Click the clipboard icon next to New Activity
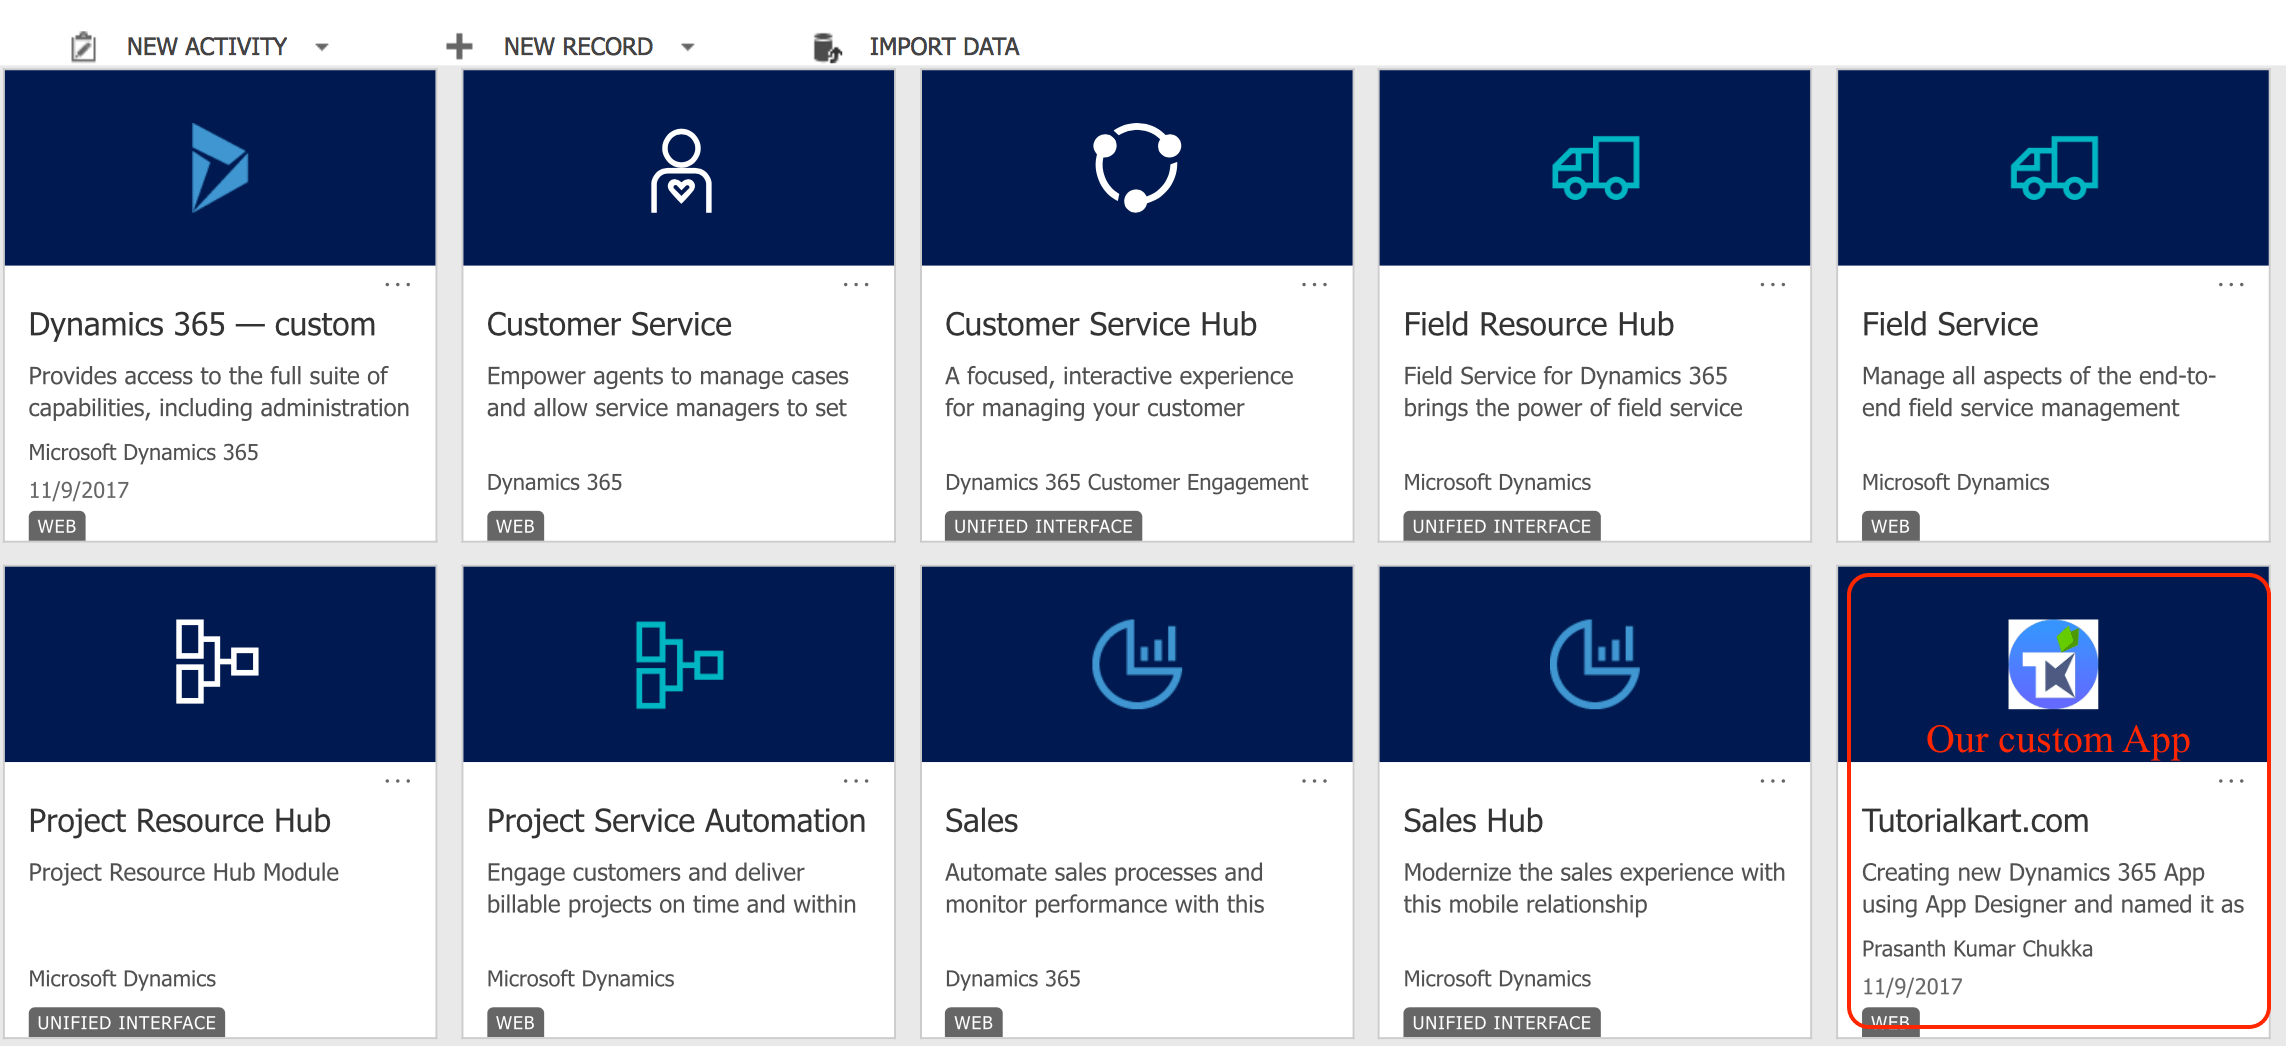This screenshot has height=1046, width=2286. pyautogui.click(x=84, y=45)
